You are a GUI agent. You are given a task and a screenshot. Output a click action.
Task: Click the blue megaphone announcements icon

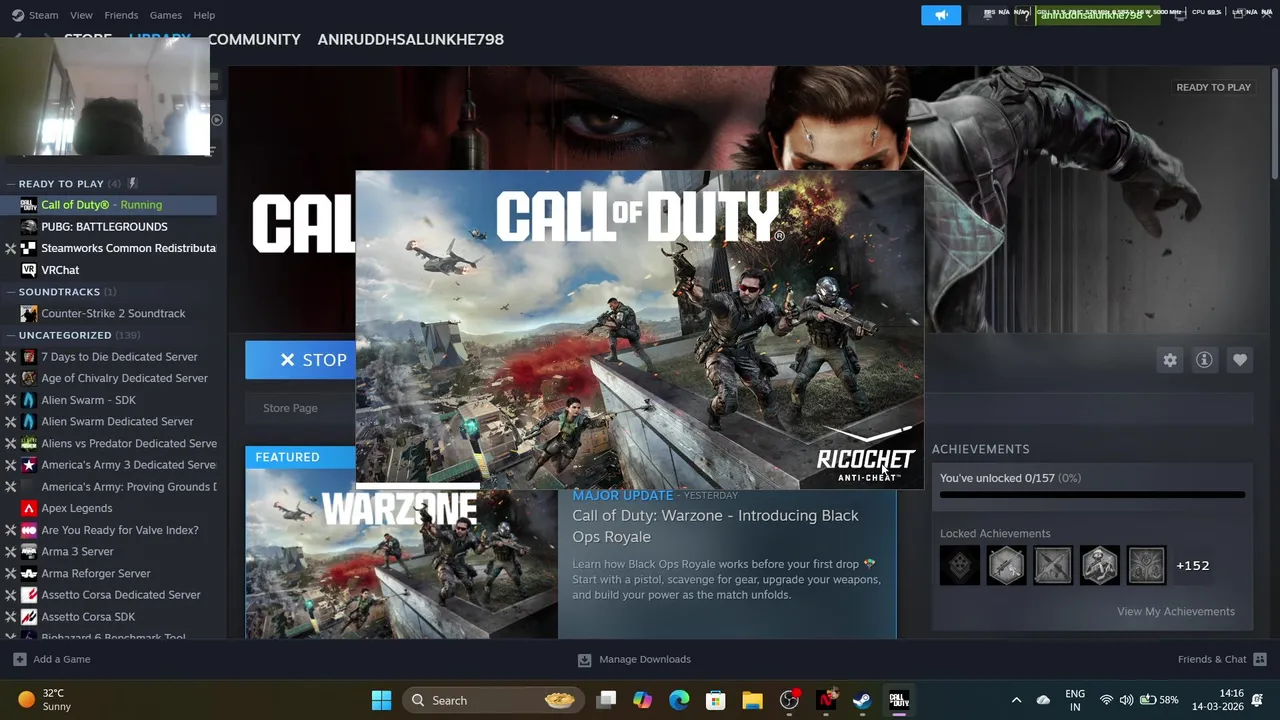941,15
